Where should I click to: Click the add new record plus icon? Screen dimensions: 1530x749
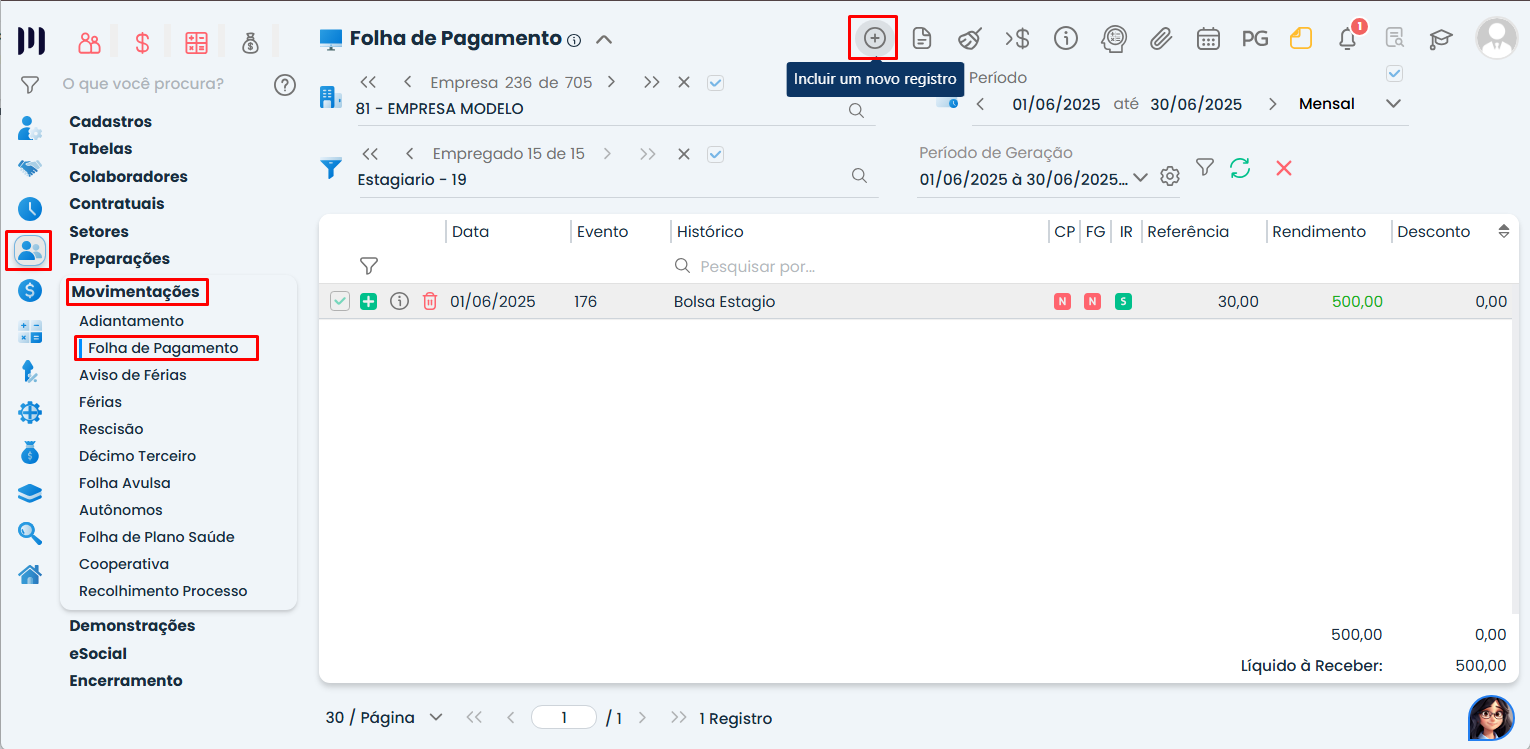[x=874, y=39]
